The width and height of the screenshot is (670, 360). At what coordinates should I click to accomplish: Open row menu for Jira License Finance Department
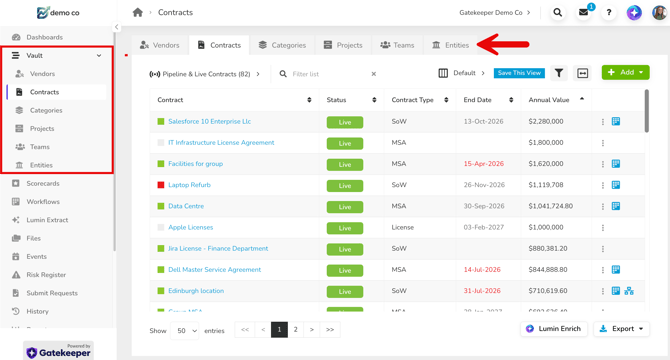click(x=603, y=249)
